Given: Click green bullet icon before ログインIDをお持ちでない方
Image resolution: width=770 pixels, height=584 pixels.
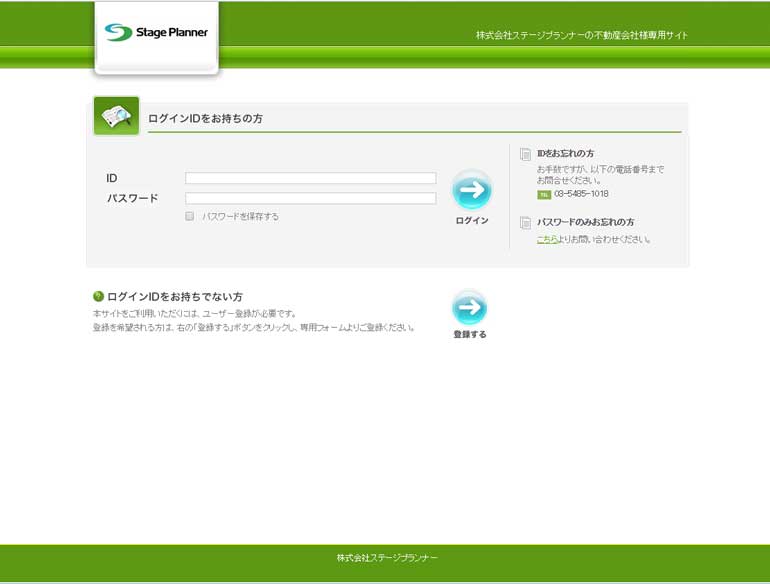Looking at the screenshot, I should coord(98,296).
